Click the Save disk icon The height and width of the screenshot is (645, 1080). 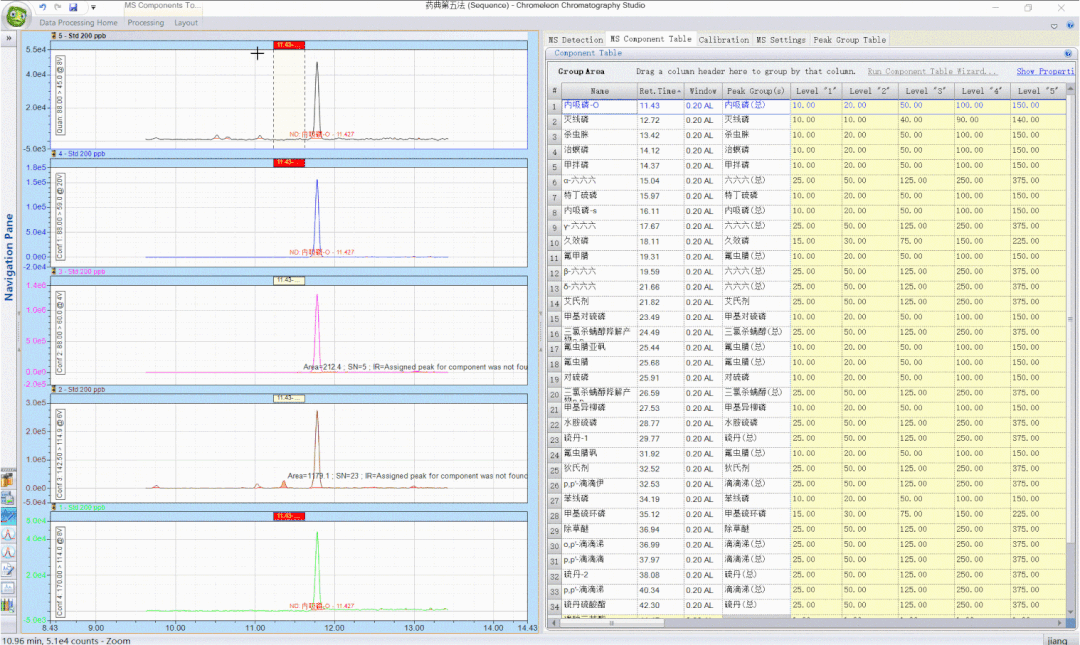[74, 7]
